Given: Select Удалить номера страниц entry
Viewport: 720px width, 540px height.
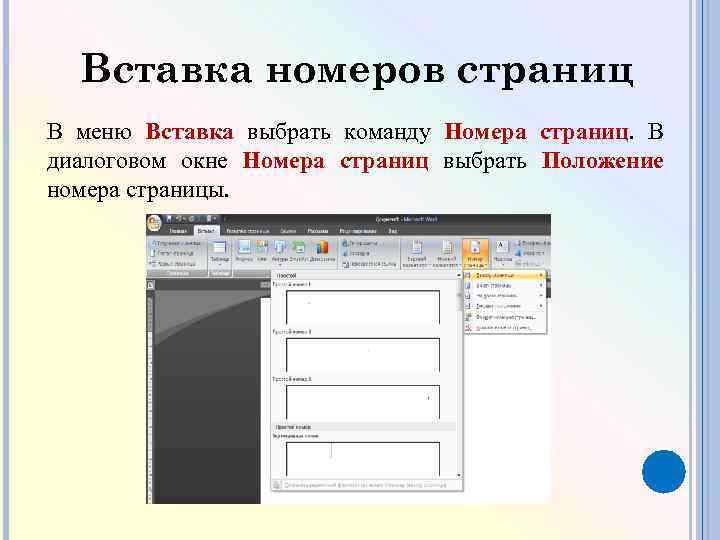Looking at the screenshot, I should click(505, 327).
